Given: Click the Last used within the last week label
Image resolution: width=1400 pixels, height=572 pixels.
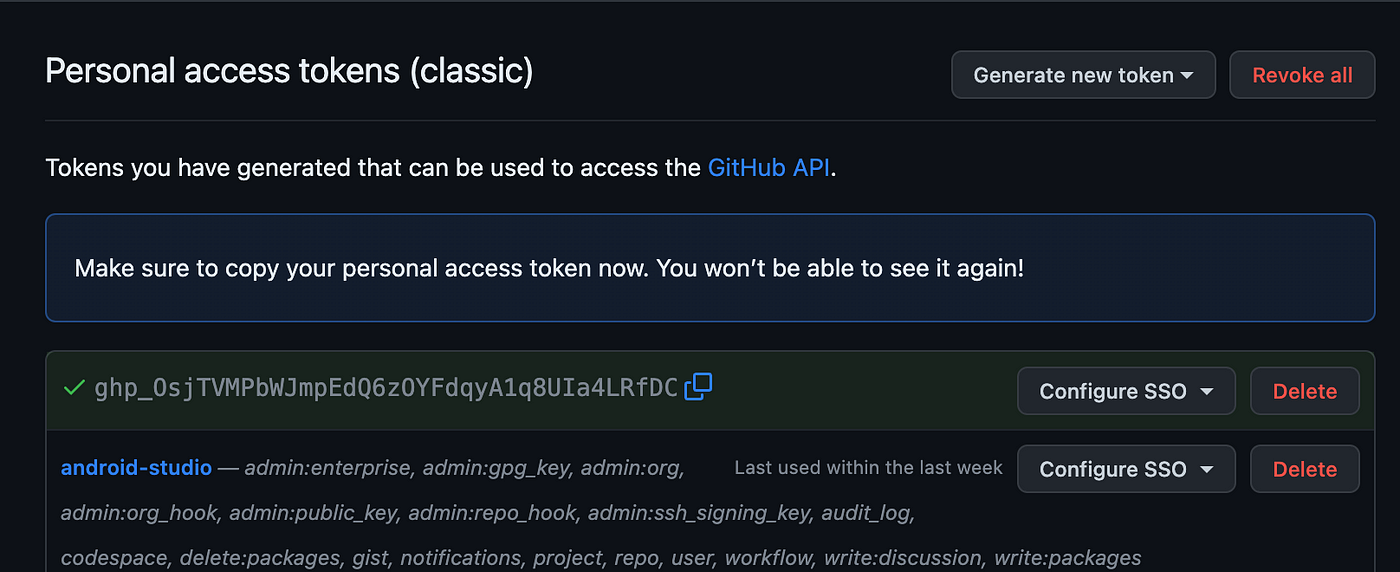Looking at the screenshot, I should pos(868,468).
